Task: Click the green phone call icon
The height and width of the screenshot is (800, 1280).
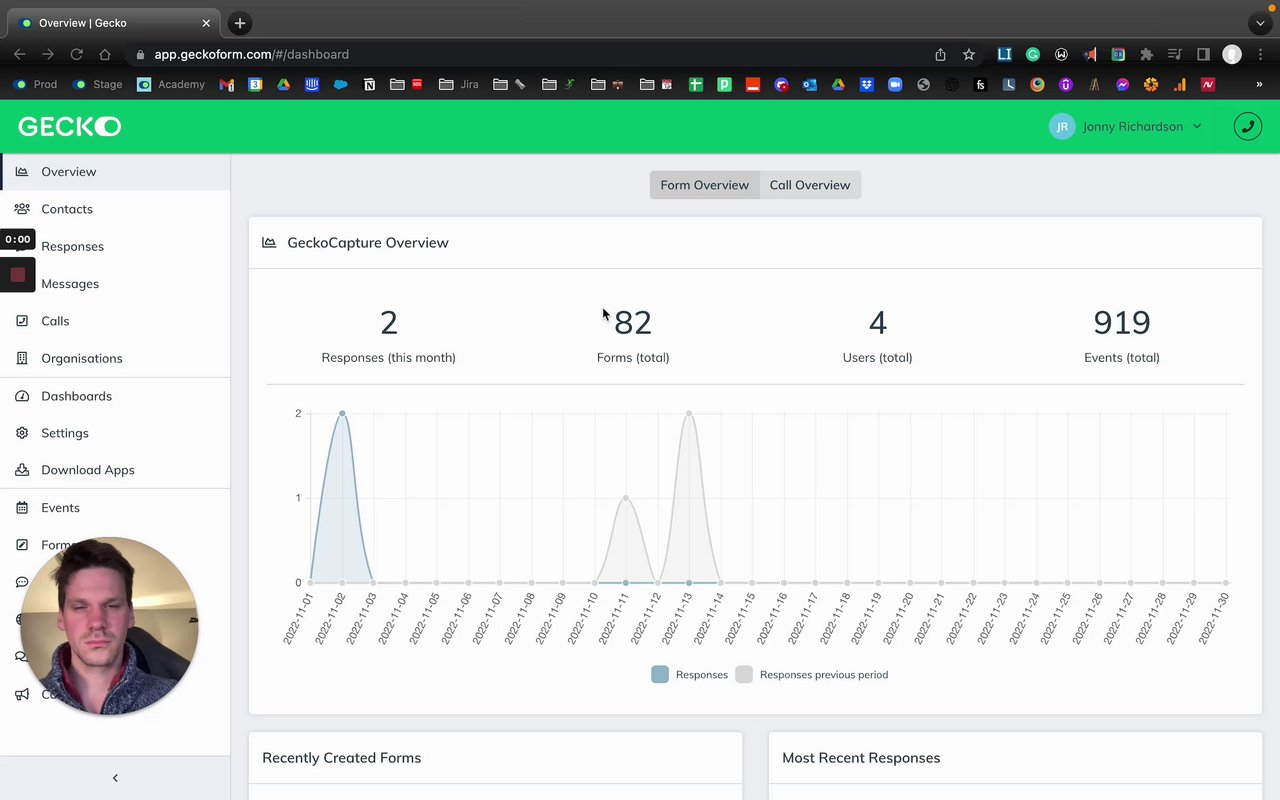Action: 1247,127
